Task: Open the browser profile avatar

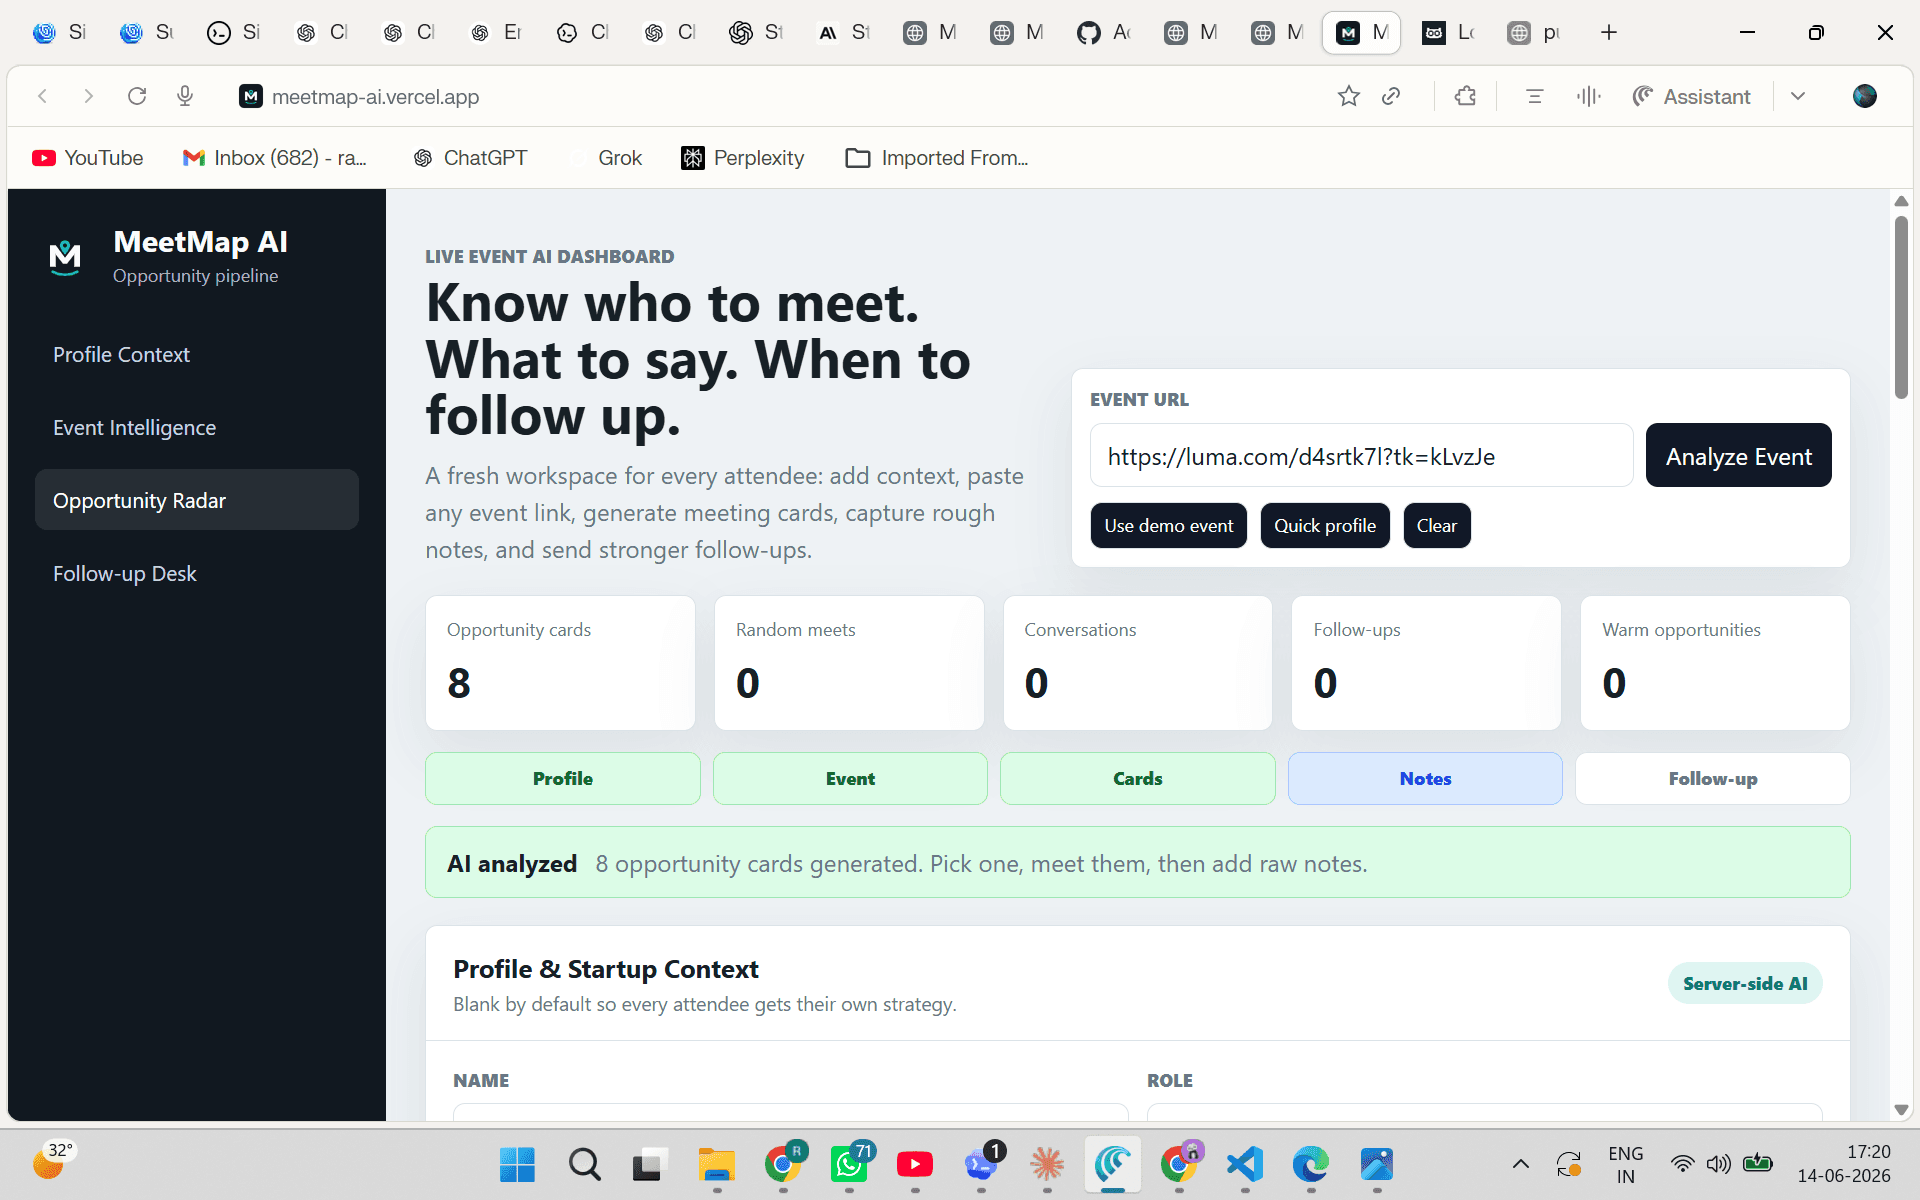Action: 1864,96
